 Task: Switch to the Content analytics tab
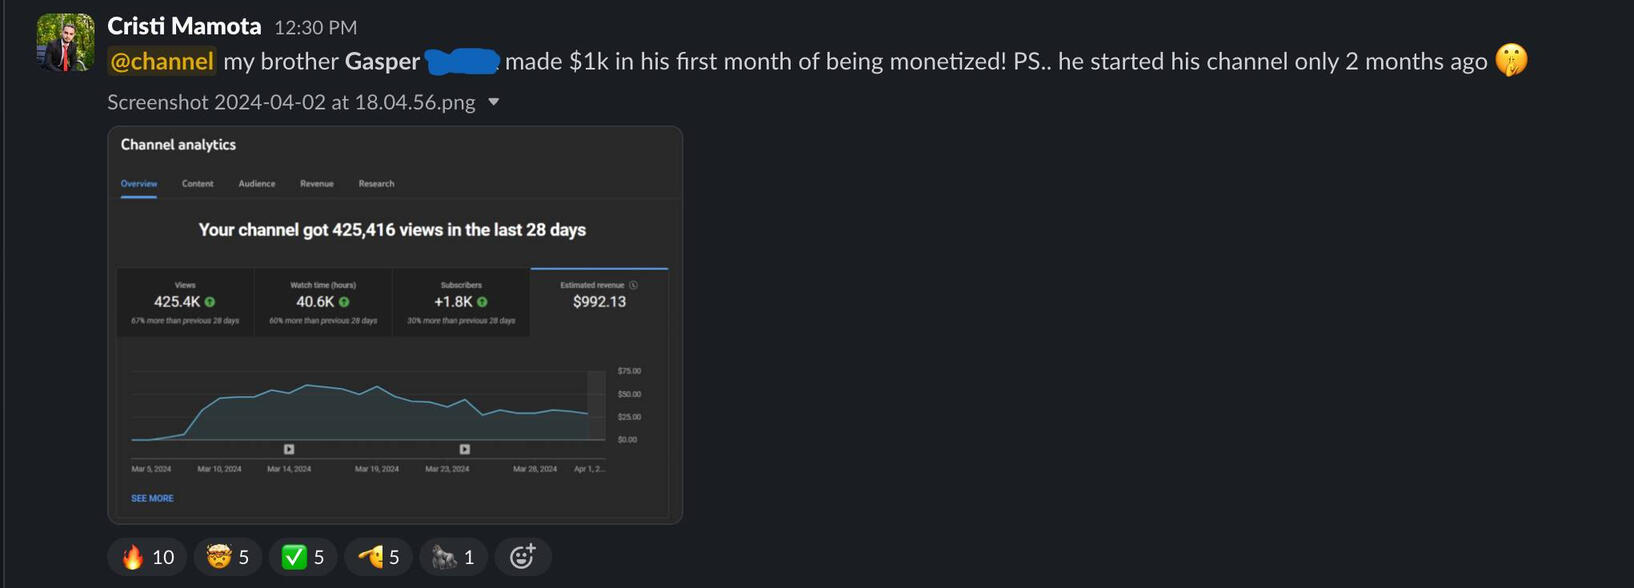coord(197,184)
